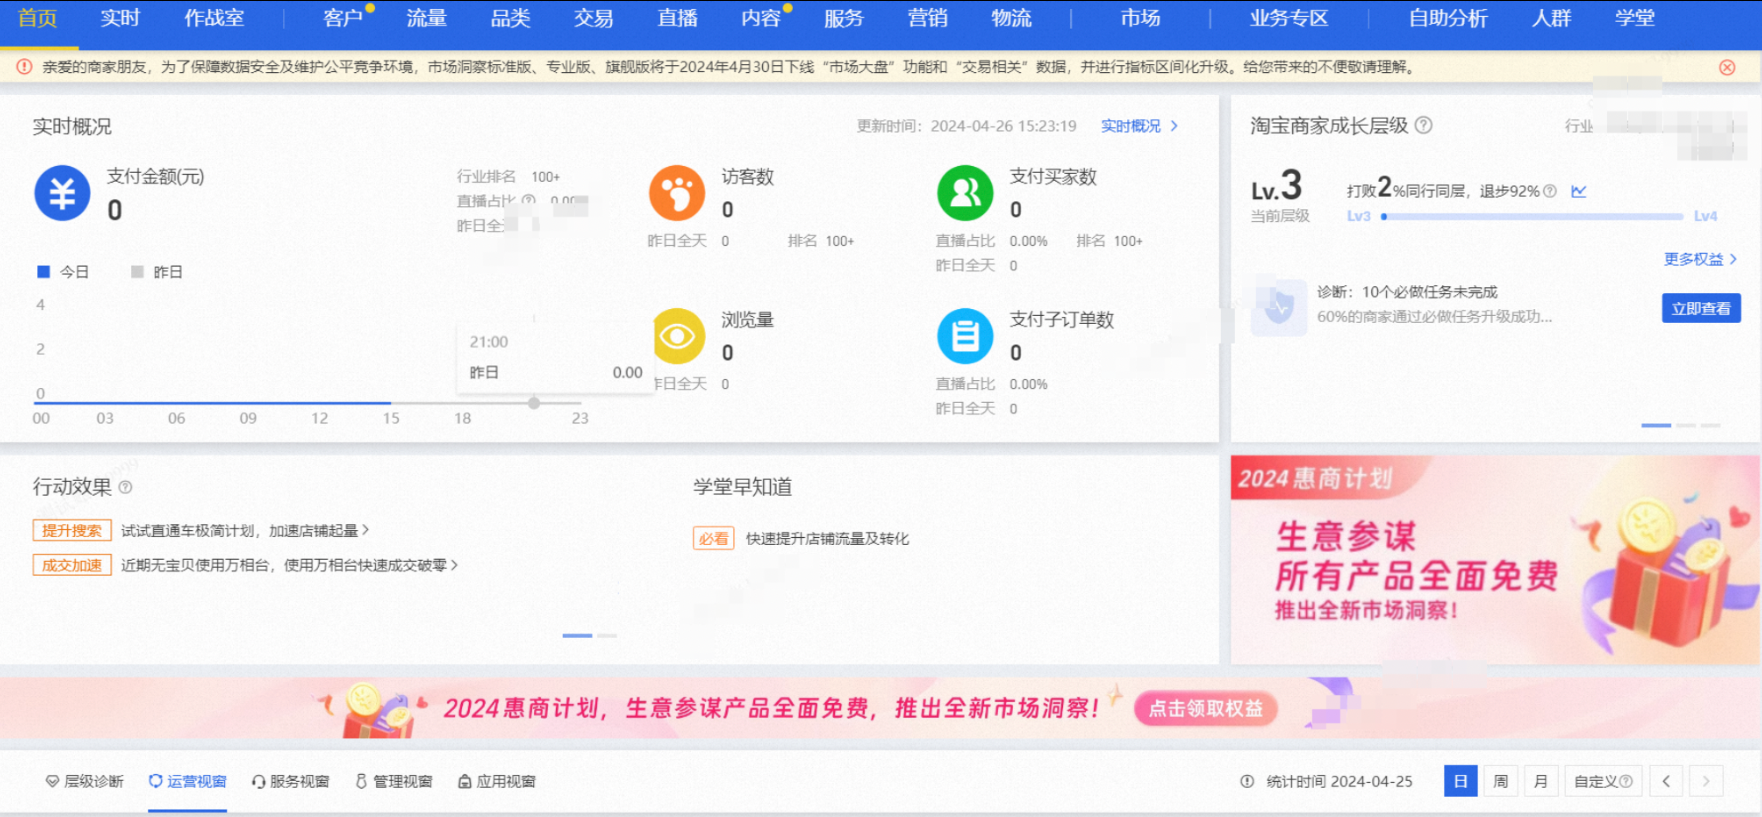Click the chart hover marker near 21:00
The height and width of the screenshot is (817, 1762).
534,403
